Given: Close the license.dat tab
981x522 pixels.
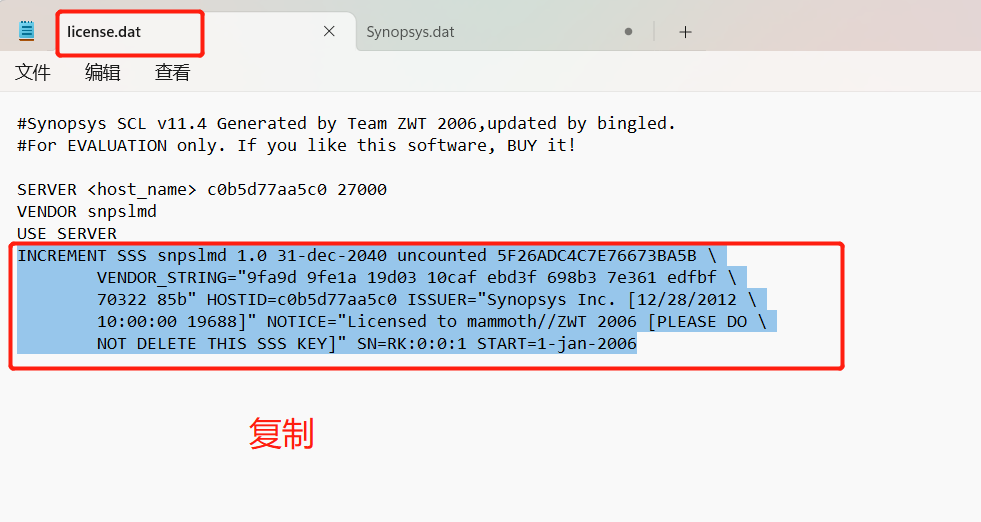Looking at the screenshot, I should point(329,31).
